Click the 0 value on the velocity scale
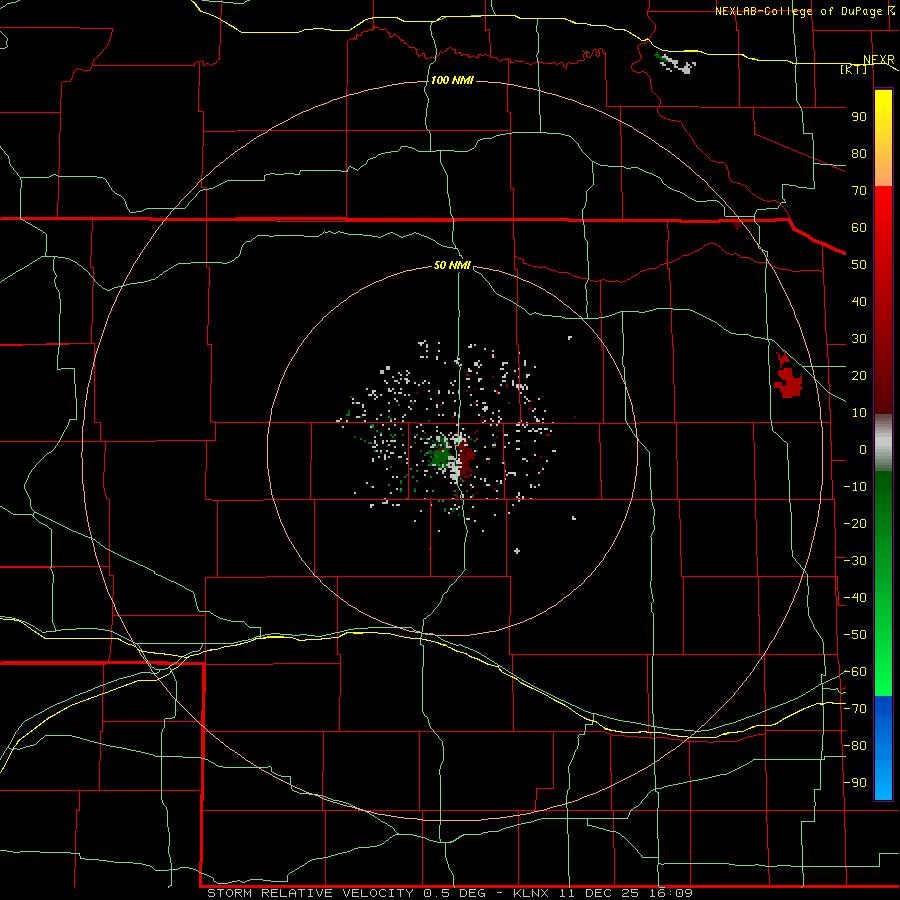This screenshot has width=900, height=900. tap(863, 450)
